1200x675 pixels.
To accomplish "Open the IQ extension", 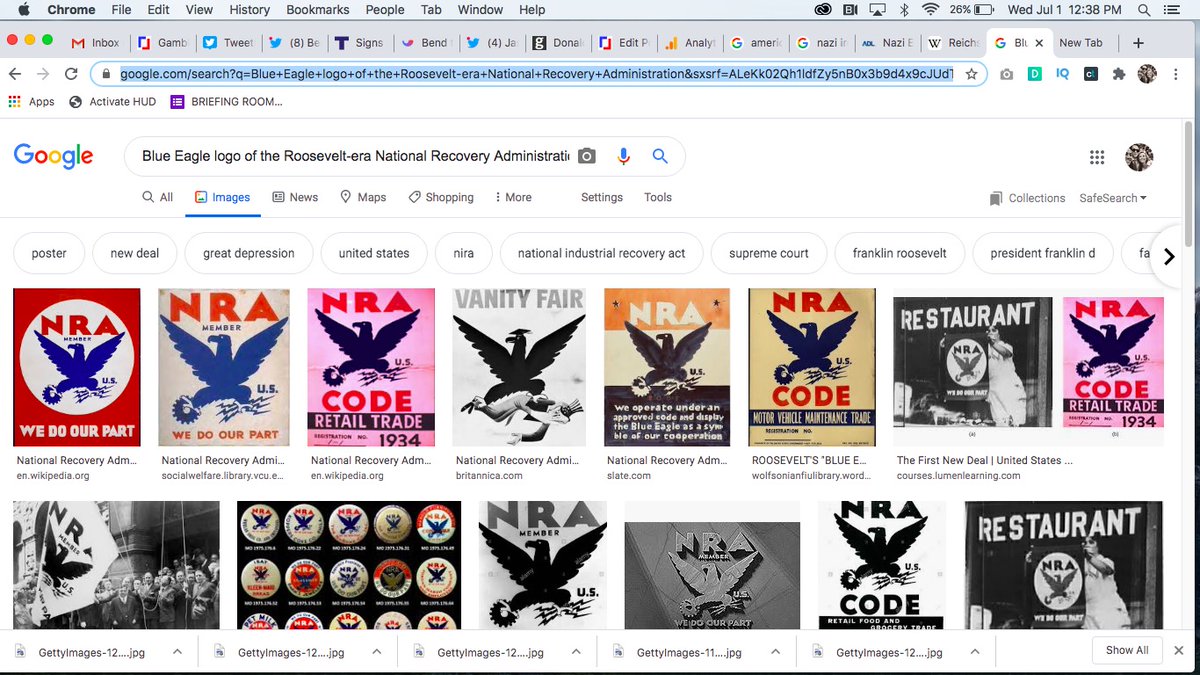I will coord(1063,74).
